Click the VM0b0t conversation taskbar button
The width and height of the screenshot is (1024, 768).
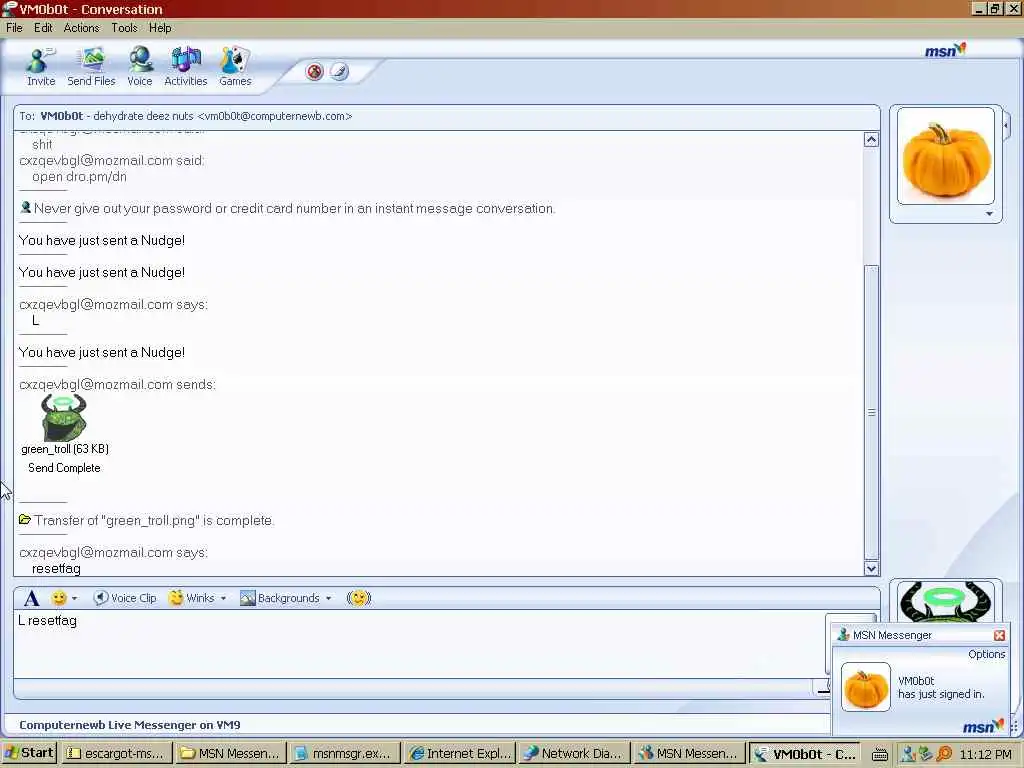tap(803, 753)
